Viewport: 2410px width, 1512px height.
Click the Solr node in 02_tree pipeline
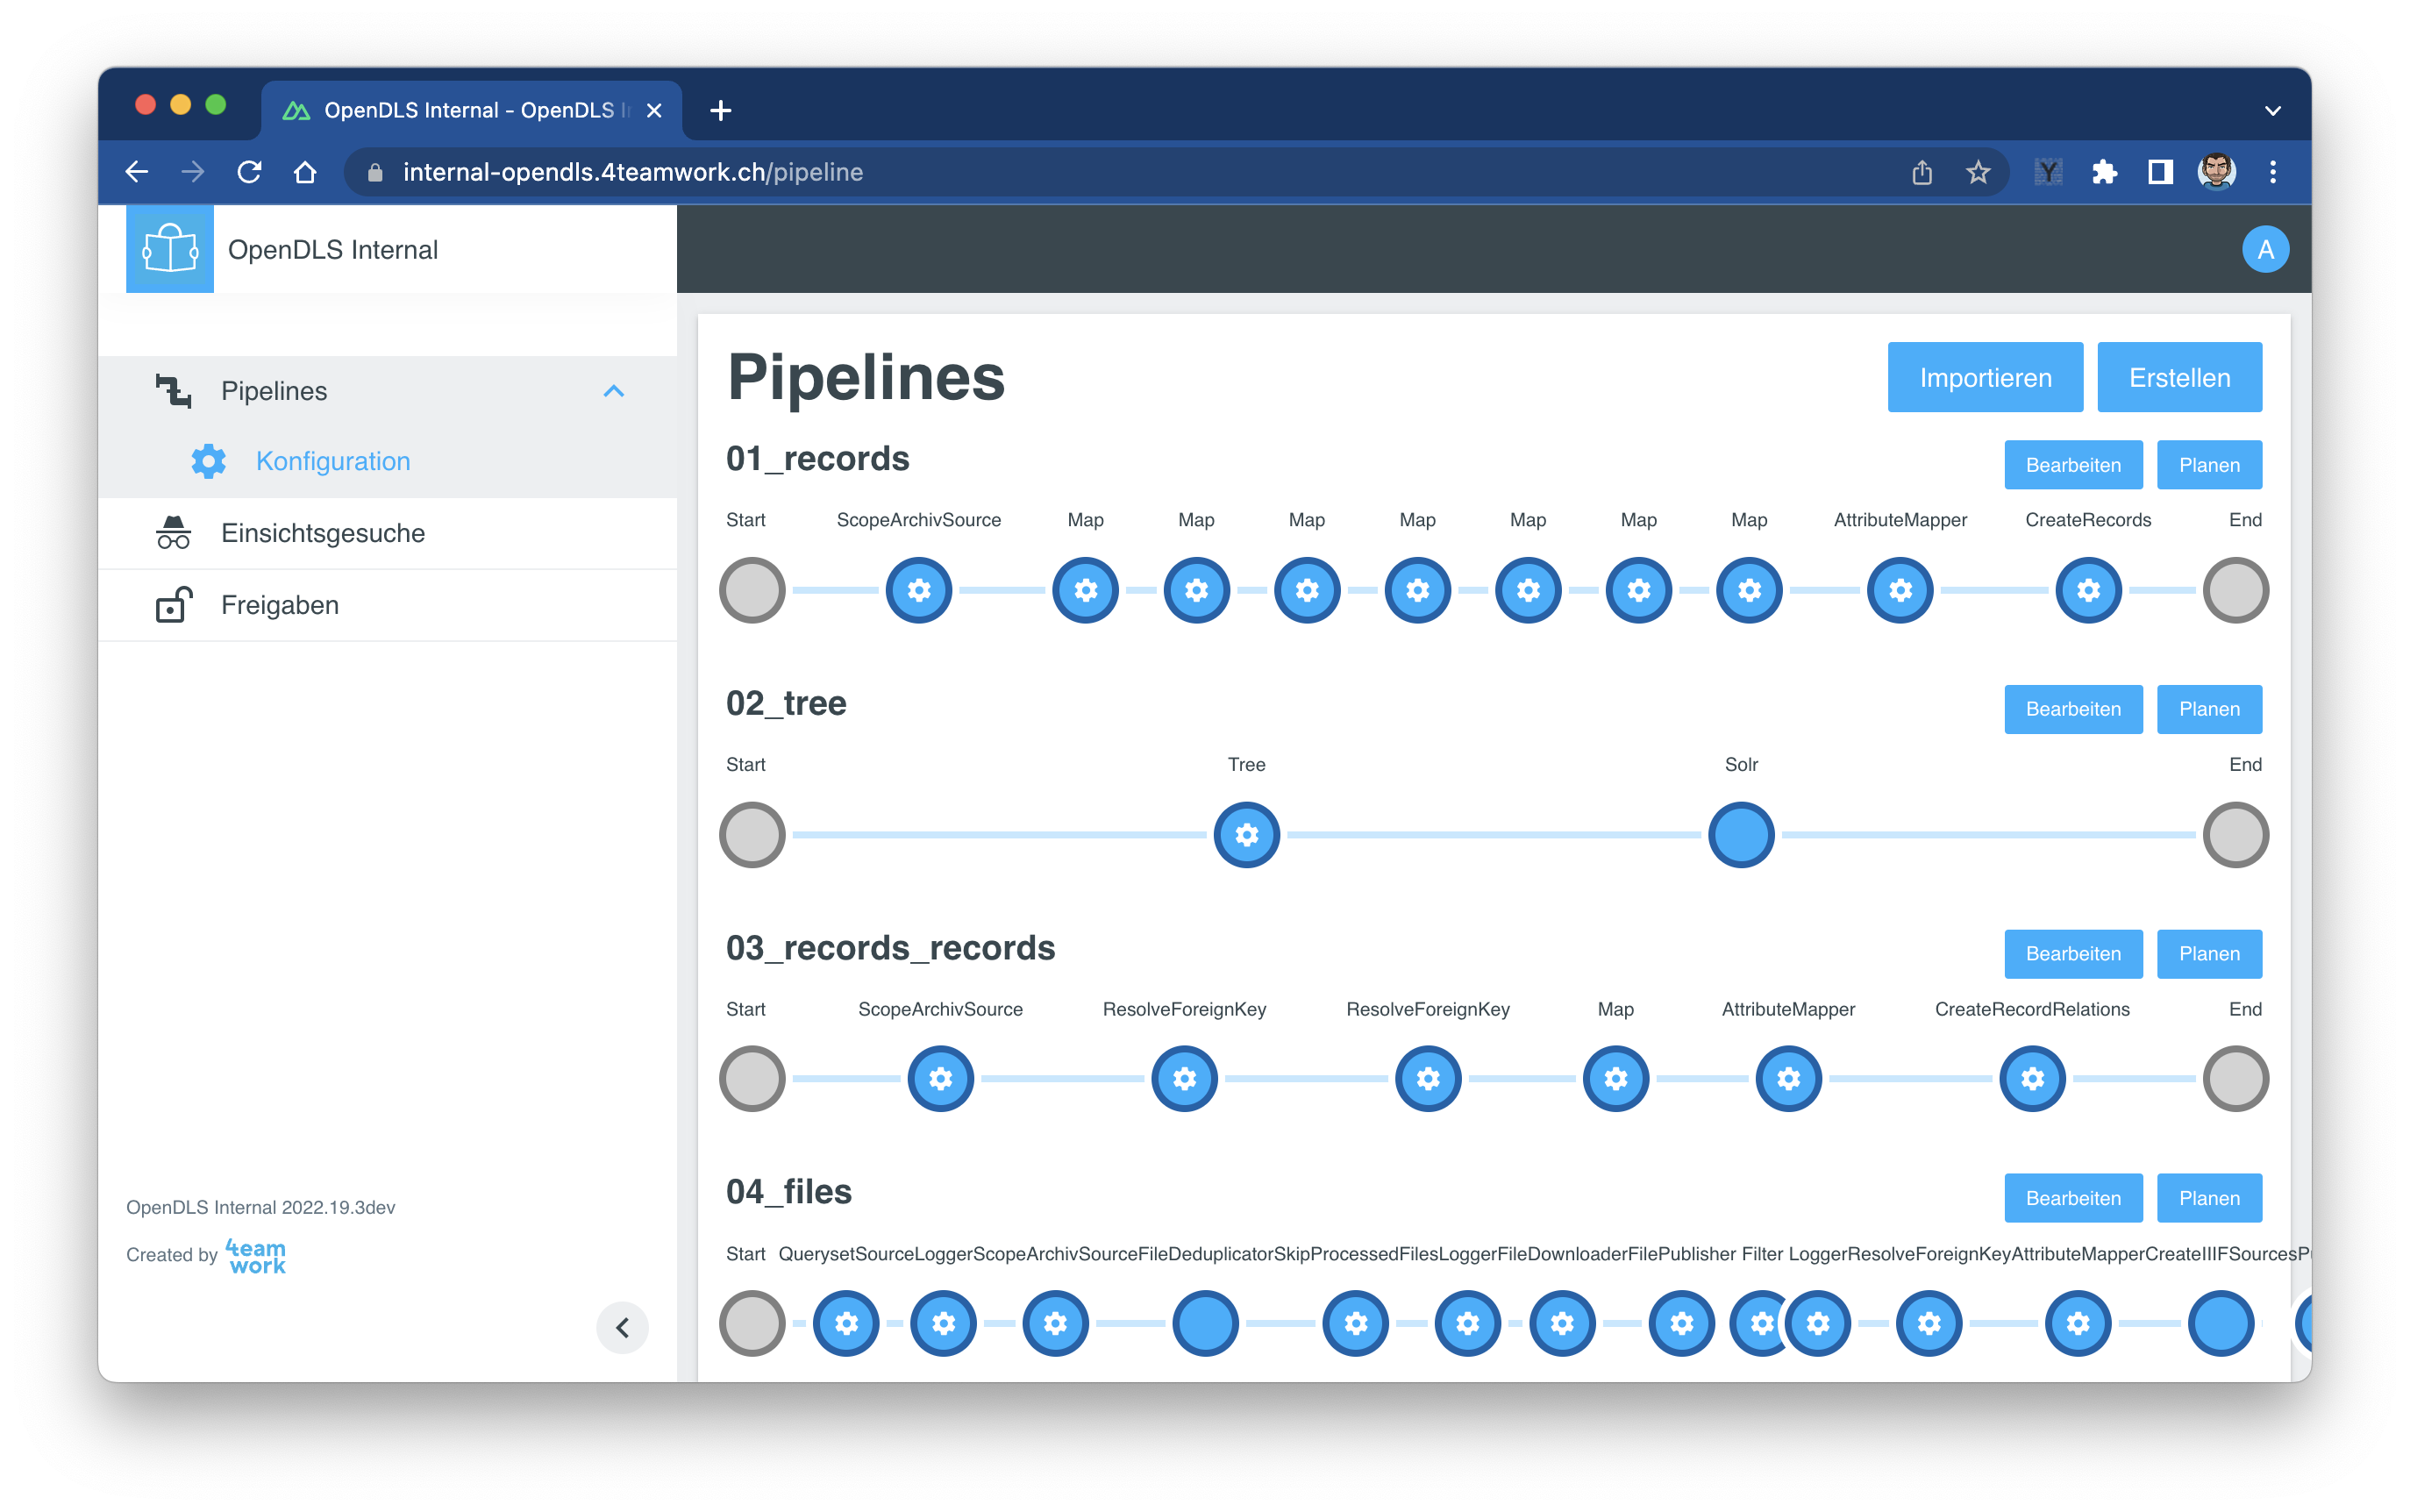click(x=1740, y=834)
